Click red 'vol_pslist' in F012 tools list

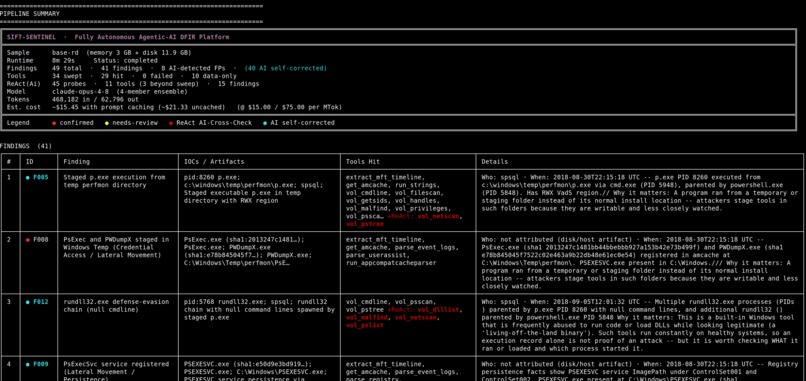(x=365, y=325)
